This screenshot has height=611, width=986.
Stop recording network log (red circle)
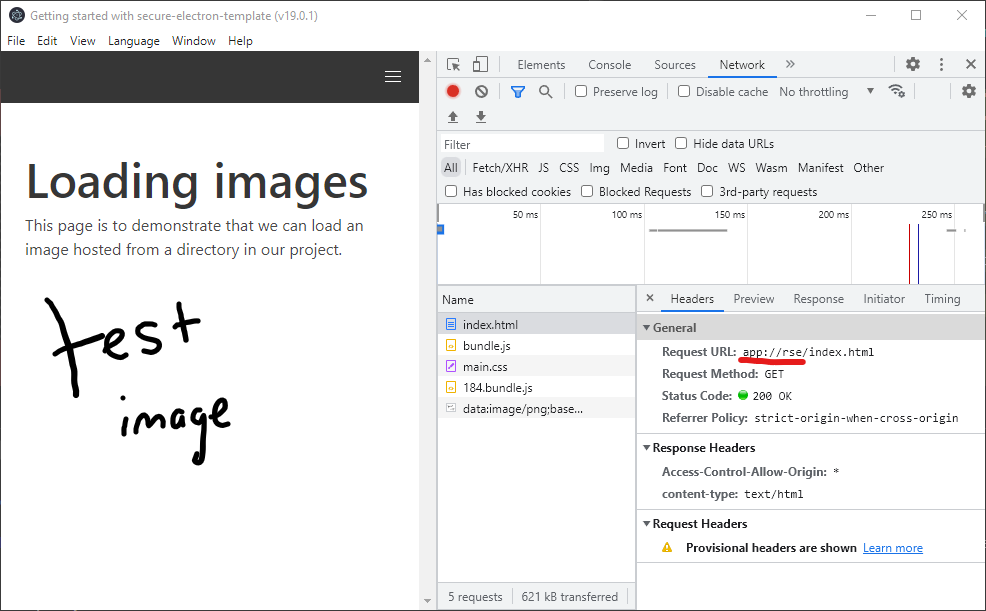coord(452,91)
